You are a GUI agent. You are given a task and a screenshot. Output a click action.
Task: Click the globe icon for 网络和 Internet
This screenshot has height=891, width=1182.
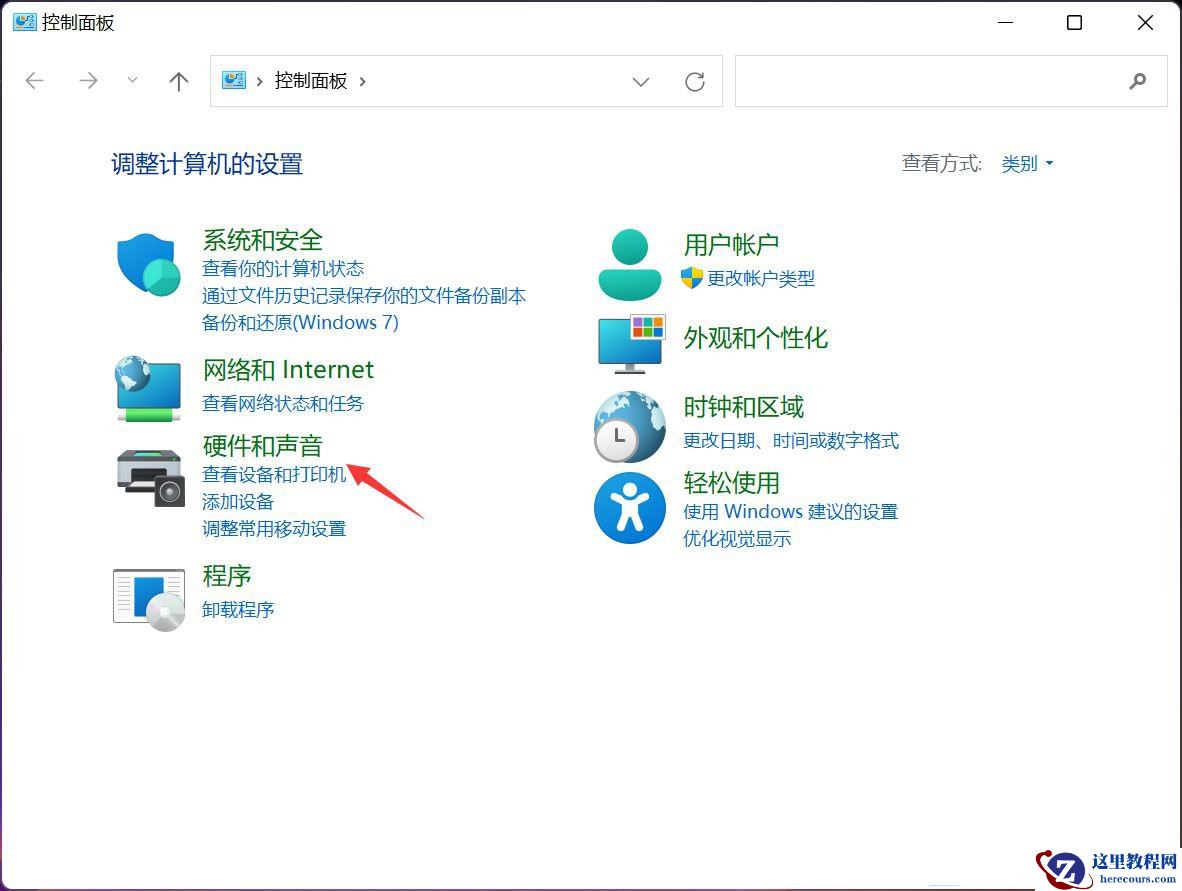coord(148,389)
